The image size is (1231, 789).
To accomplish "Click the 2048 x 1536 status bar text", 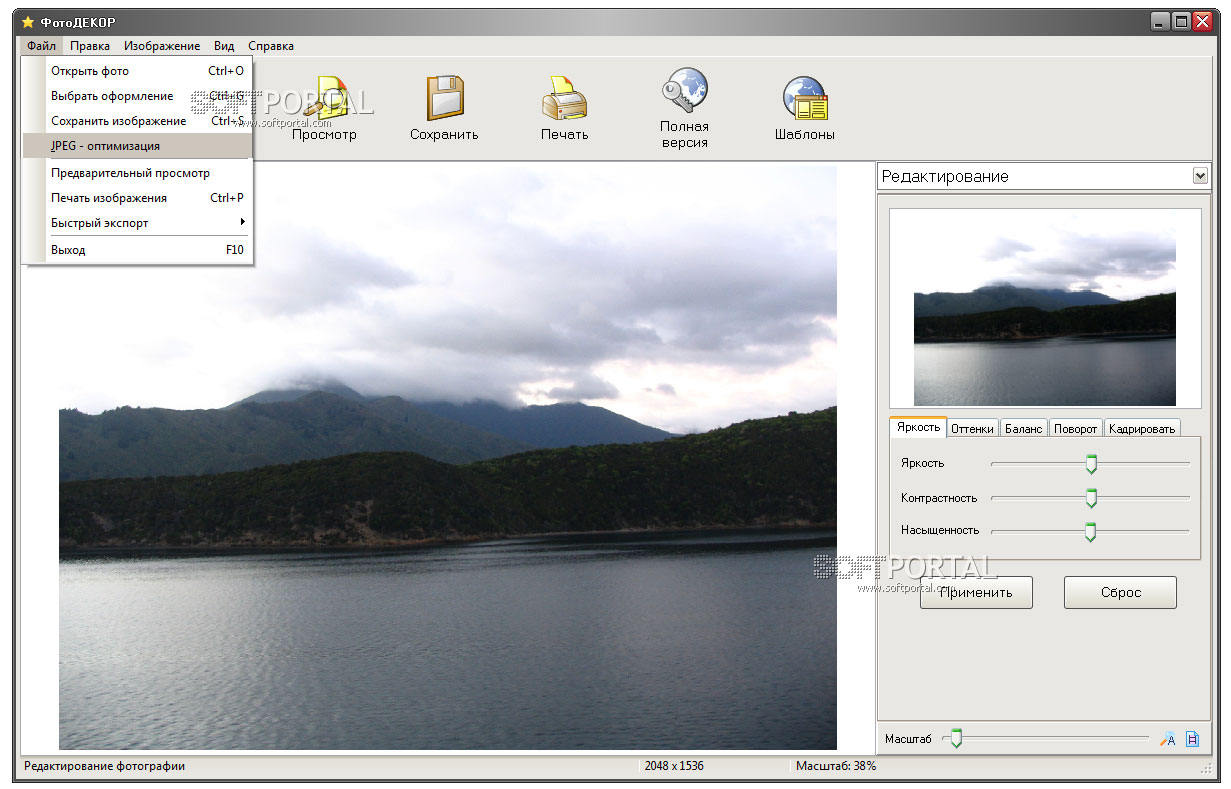I will click(x=674, y=766).
